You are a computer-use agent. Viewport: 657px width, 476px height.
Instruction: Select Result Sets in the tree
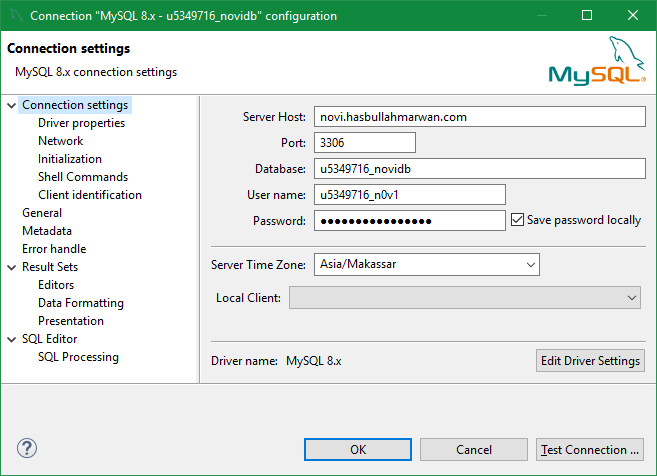click(x=50, y=267)
